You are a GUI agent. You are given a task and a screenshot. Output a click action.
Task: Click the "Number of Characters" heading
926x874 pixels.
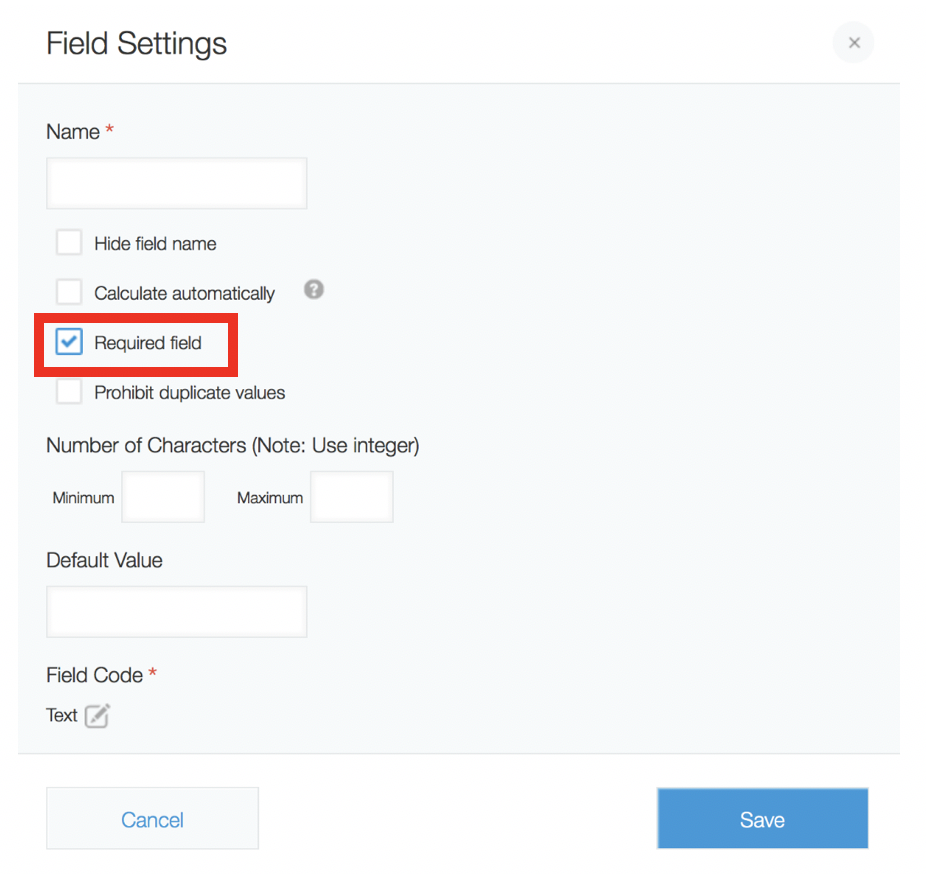click(x=232, y=446)
